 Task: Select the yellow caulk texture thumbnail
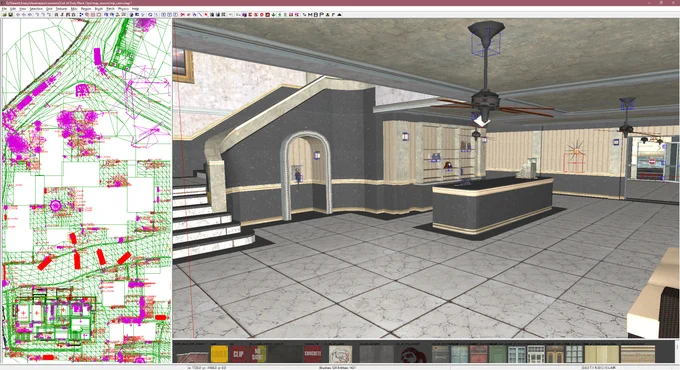click(219, 354)
